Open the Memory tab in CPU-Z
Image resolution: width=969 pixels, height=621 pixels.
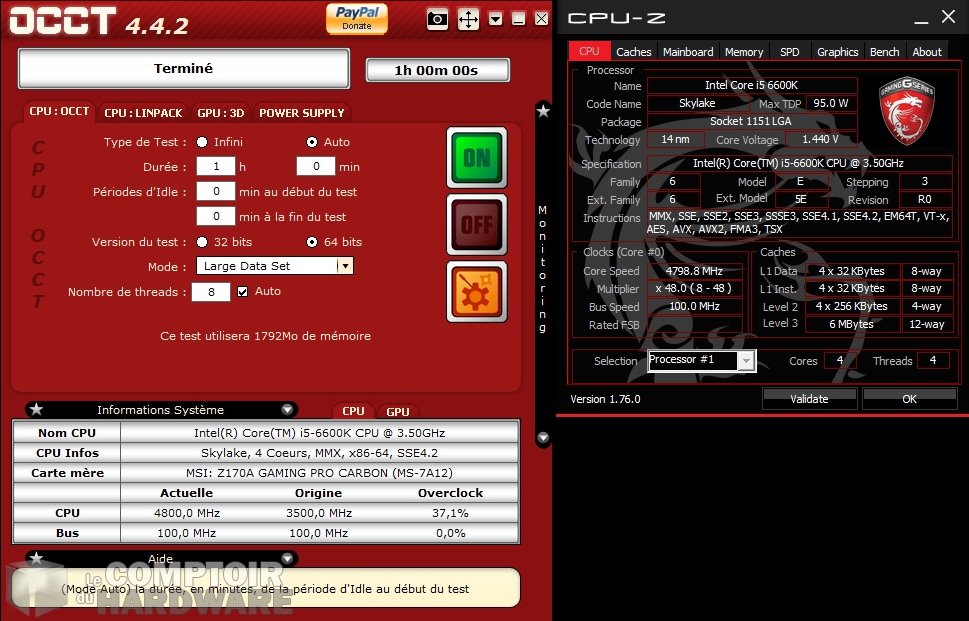[x=743, y=52]
